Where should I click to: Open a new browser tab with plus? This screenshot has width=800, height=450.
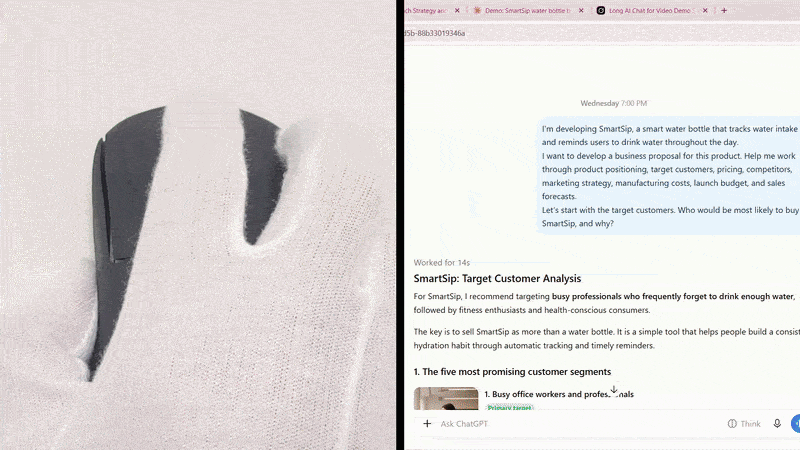click(724, 10)
